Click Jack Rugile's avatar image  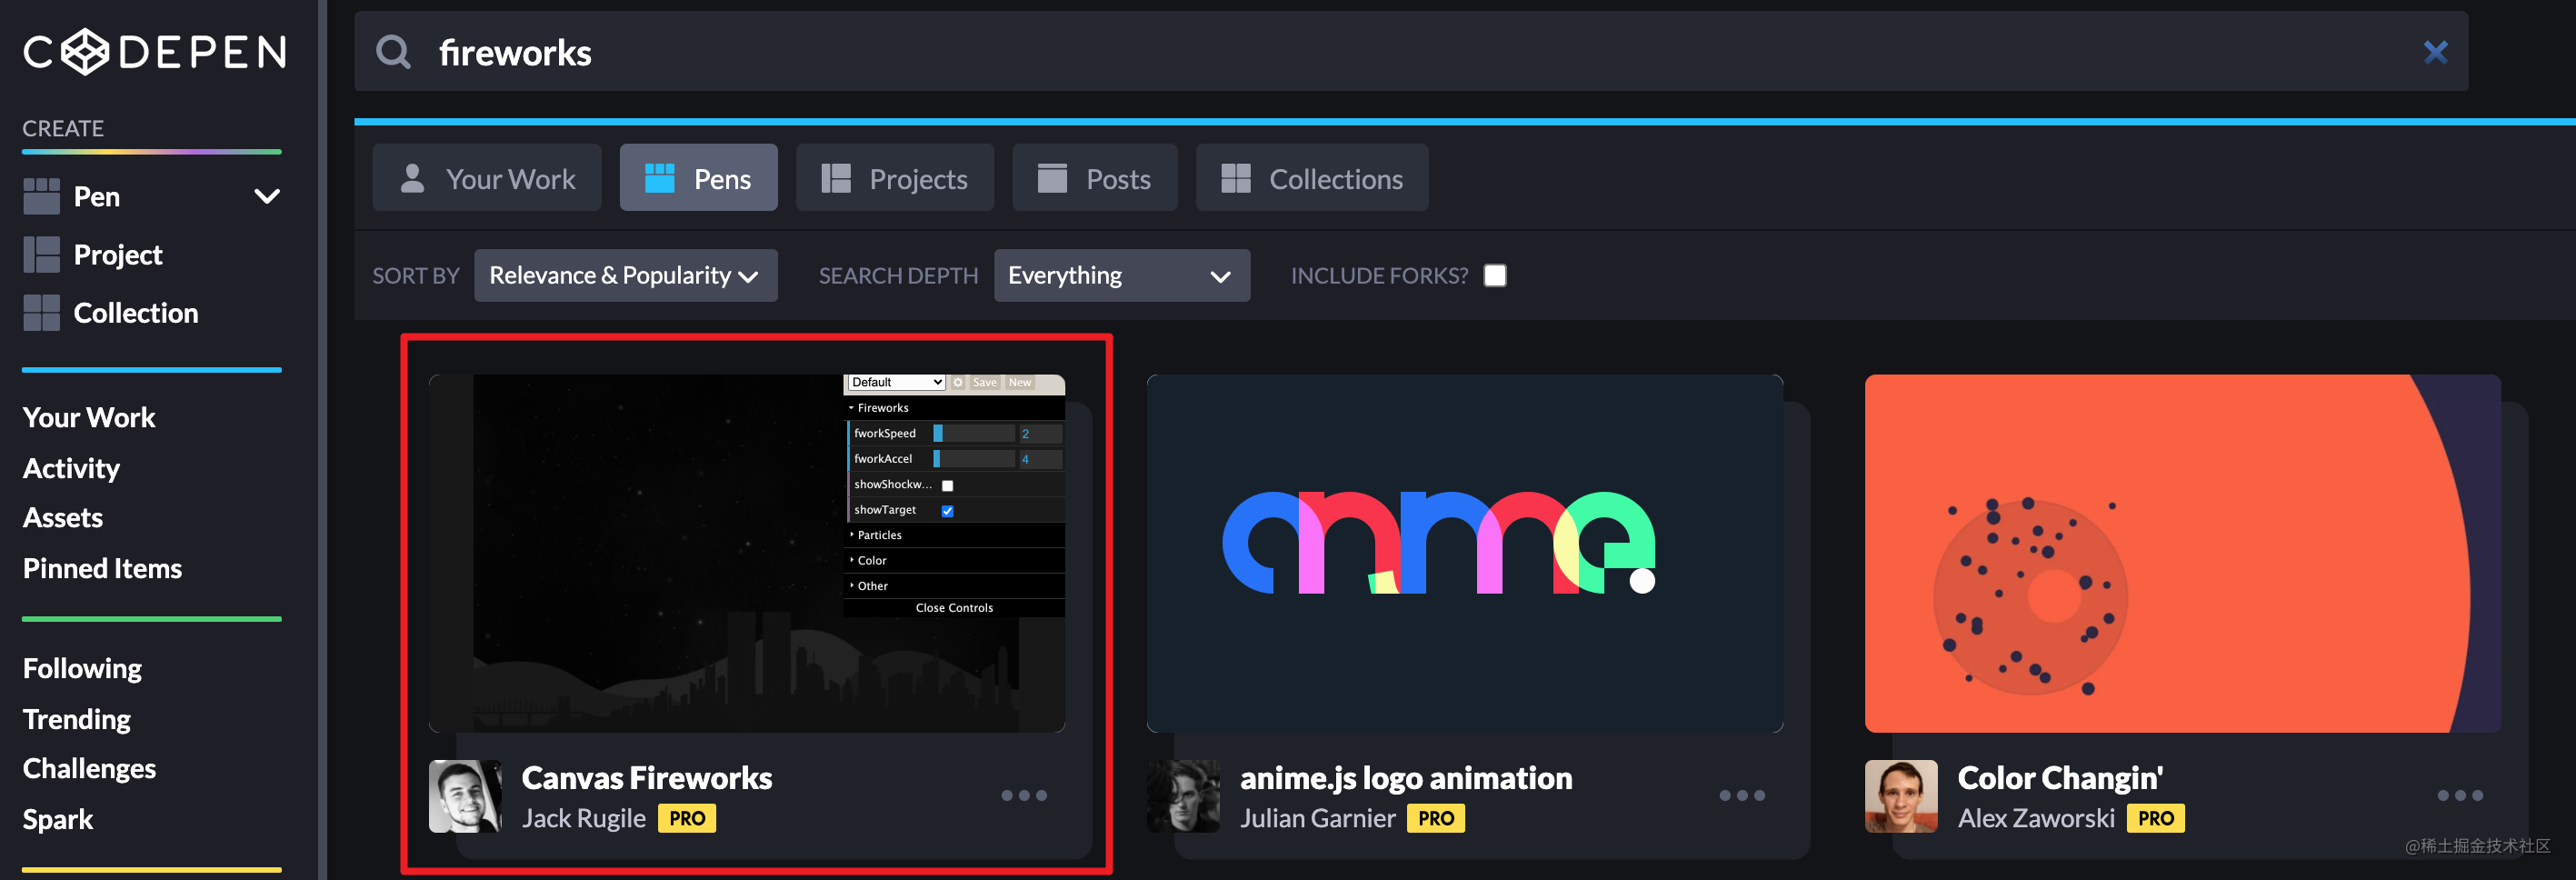coord(465,796)
